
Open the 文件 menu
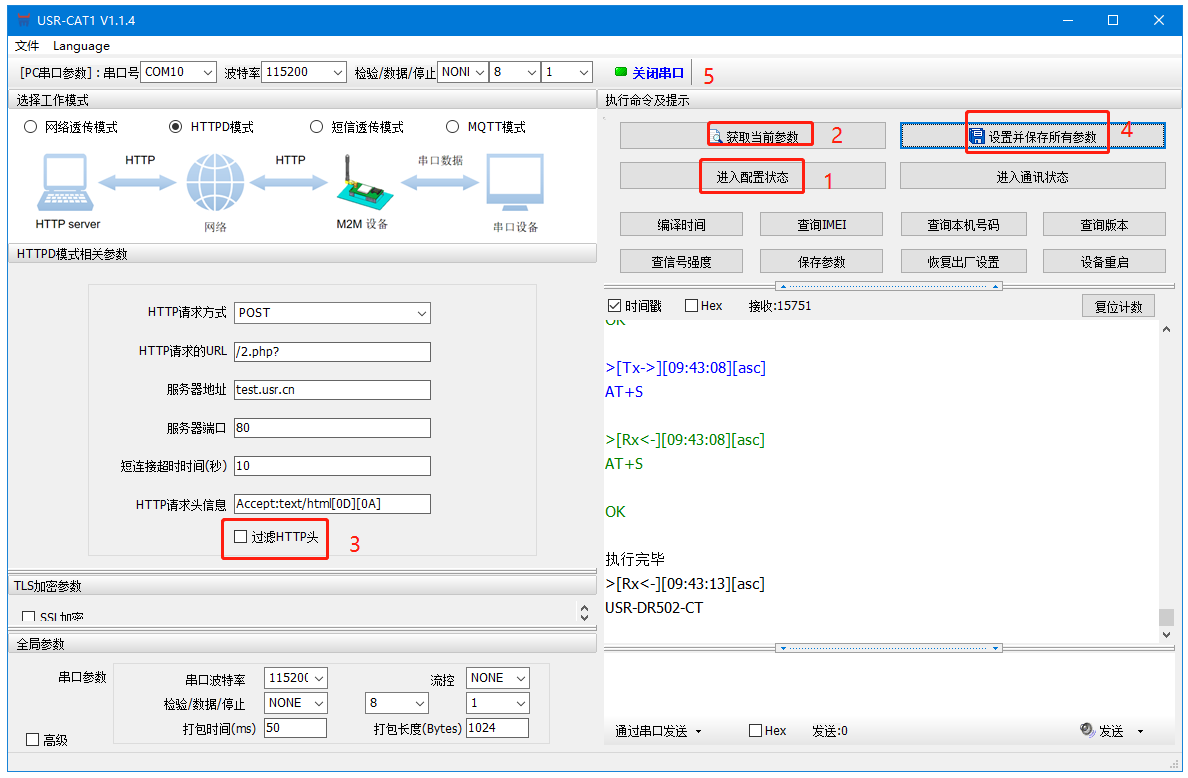click(x=27, y=45)
